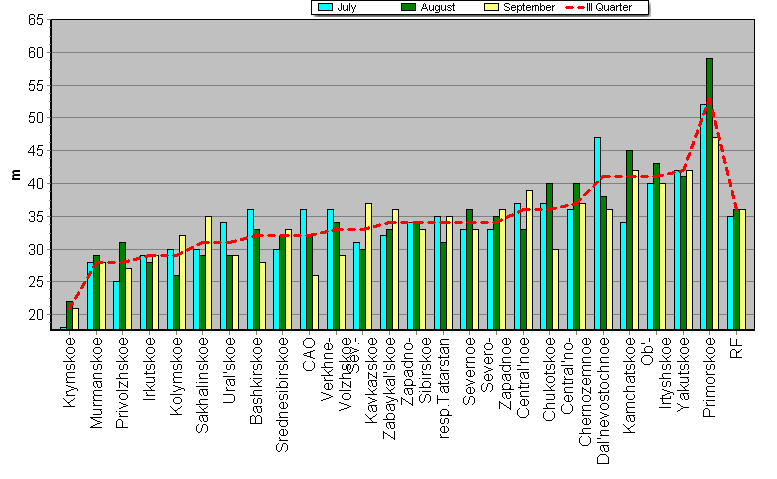
Task: Click the August green legend swatch
Action: pos(408,7)
